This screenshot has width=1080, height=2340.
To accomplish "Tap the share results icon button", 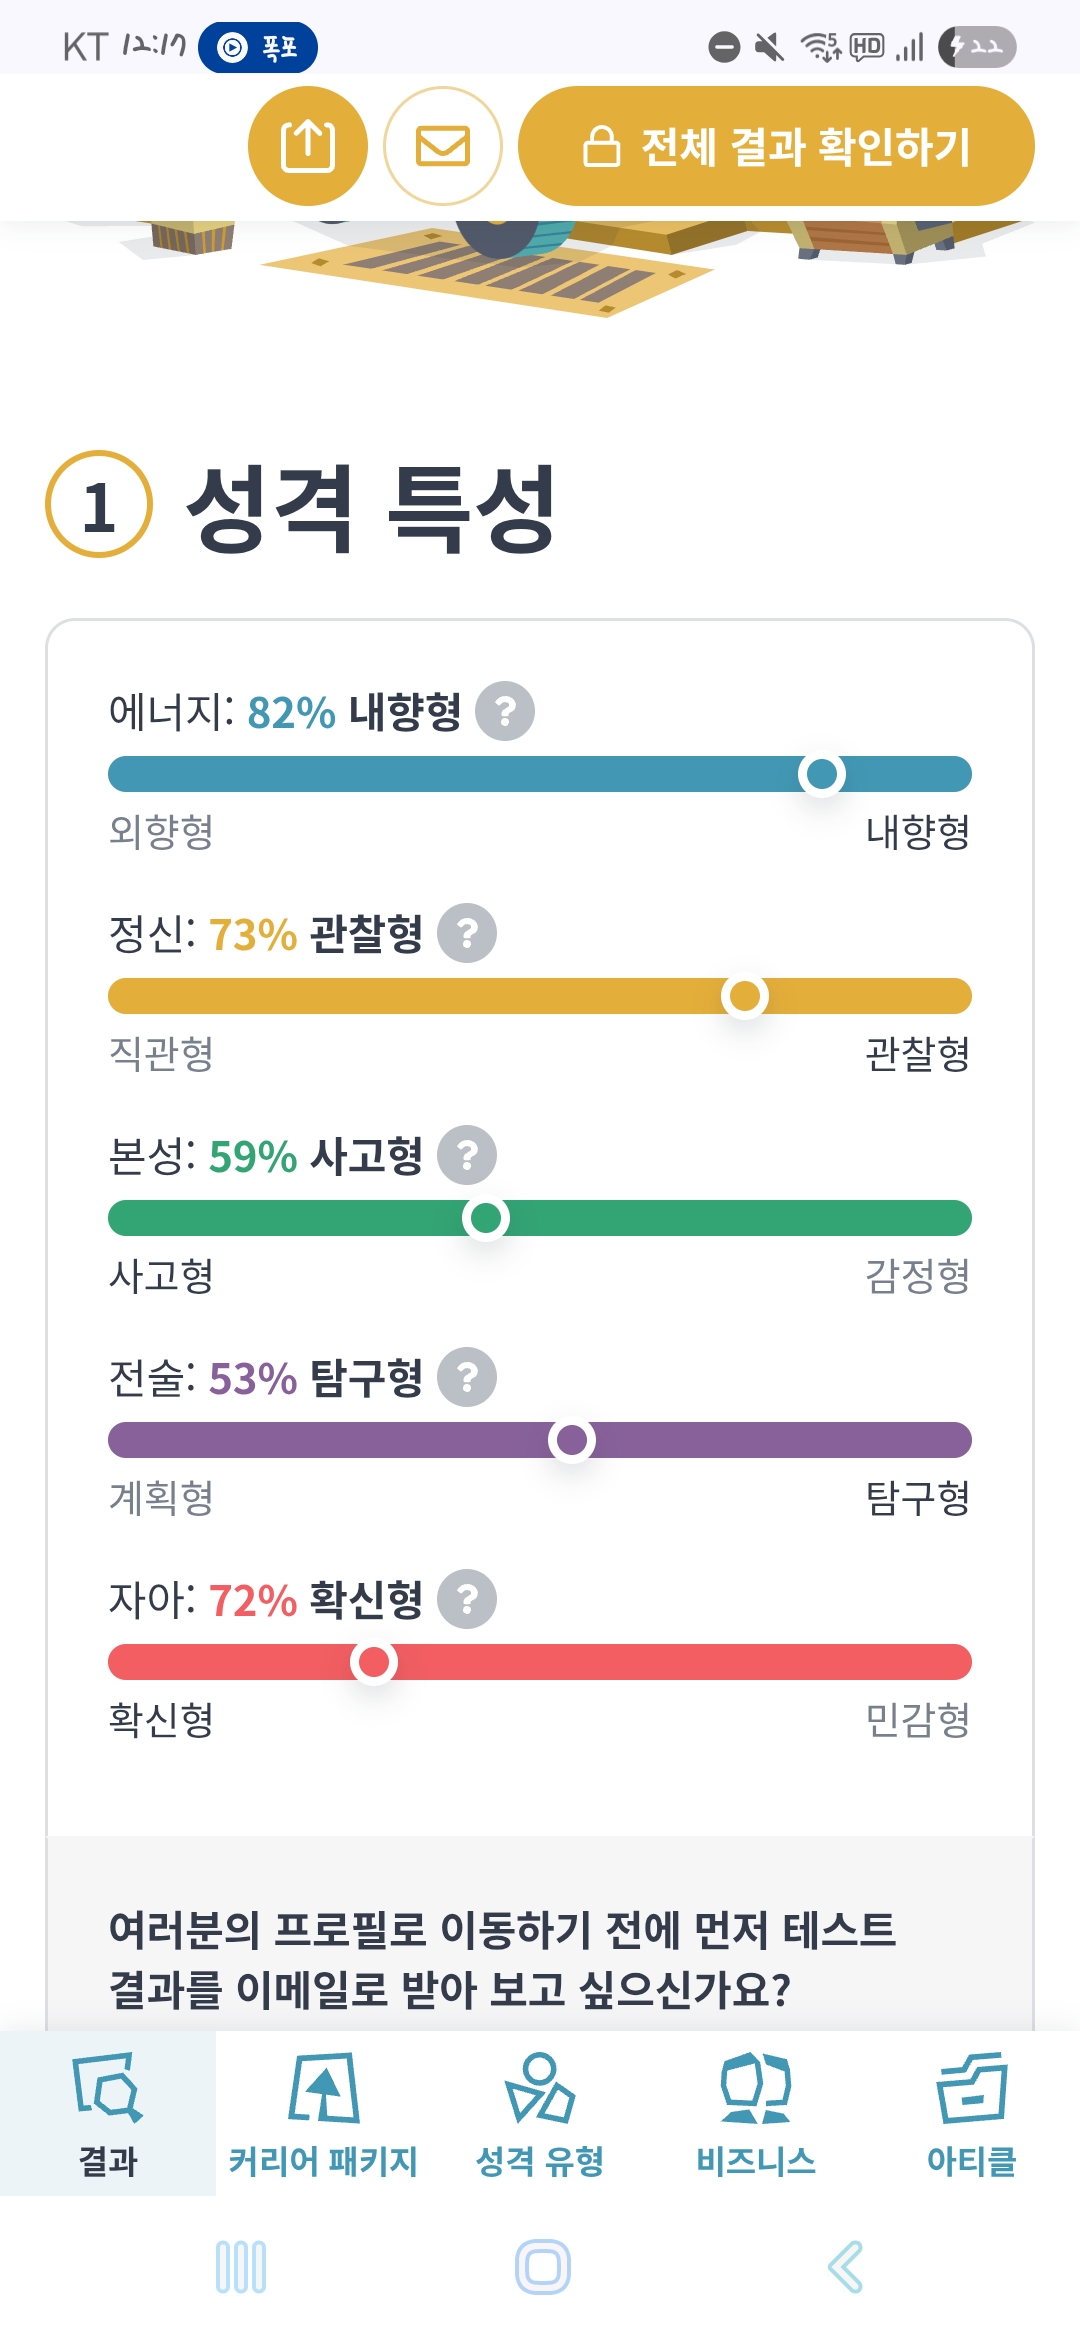I will click(x=308, y=146).
